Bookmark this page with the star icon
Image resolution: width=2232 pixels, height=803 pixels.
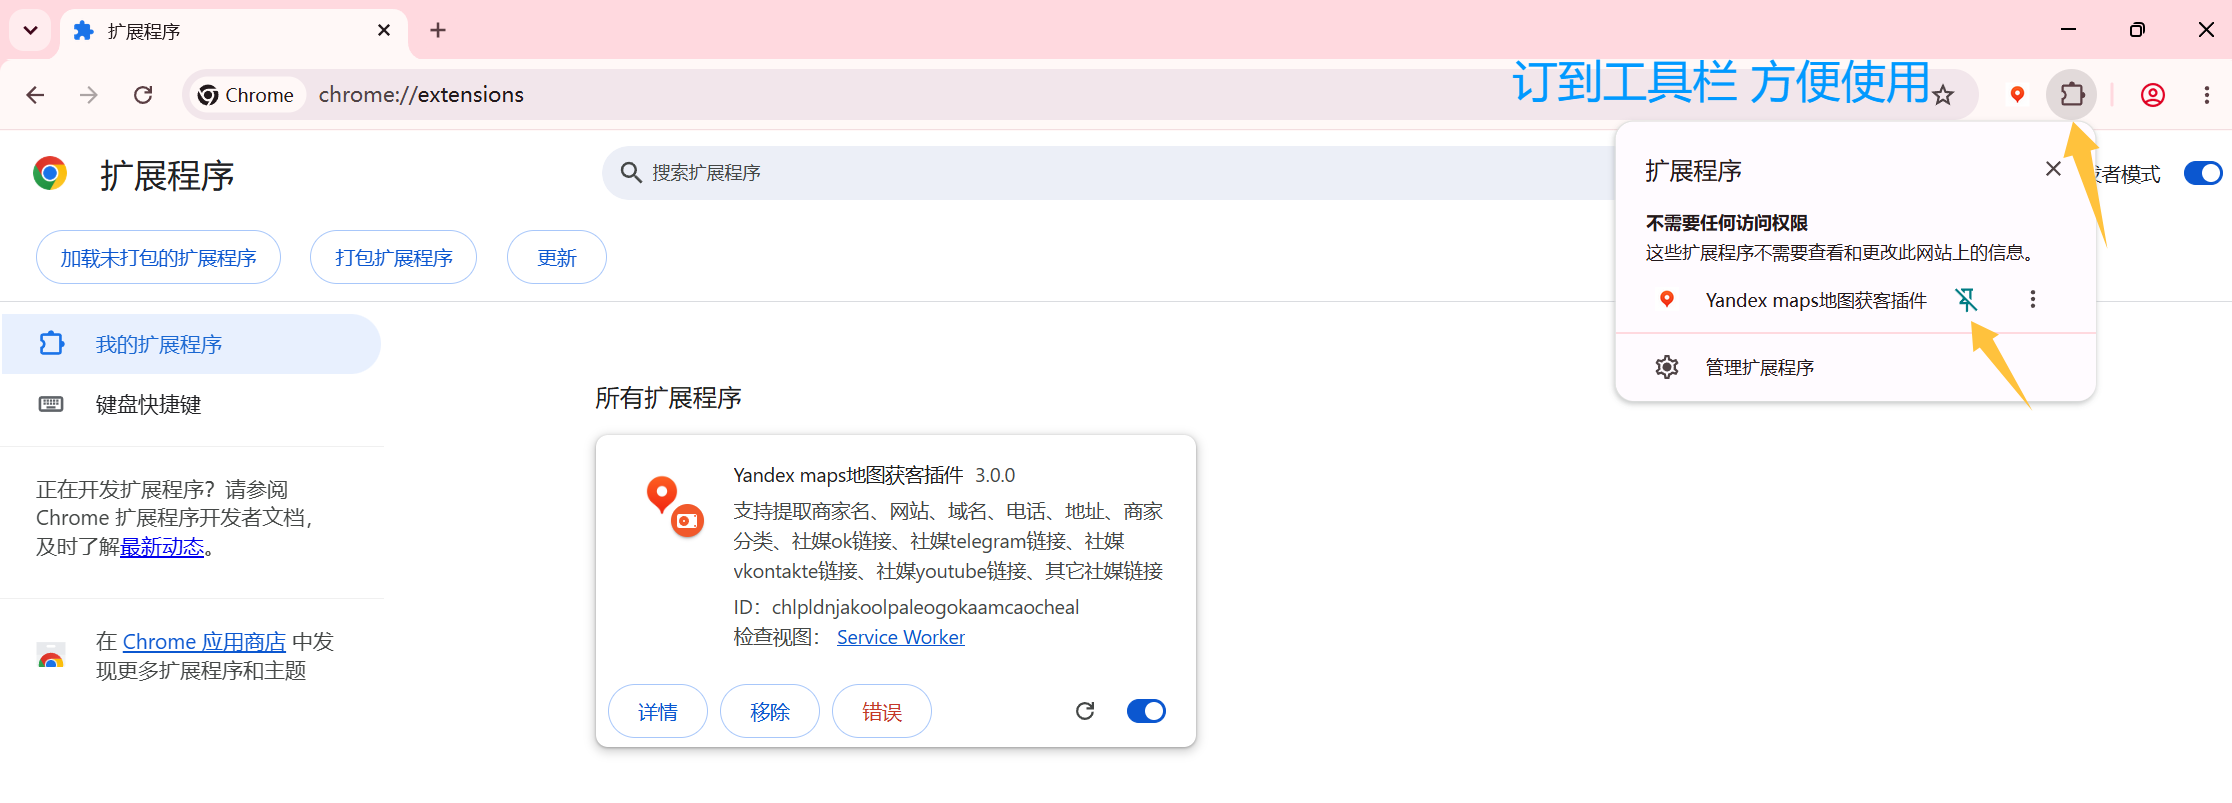(1943, 95)
